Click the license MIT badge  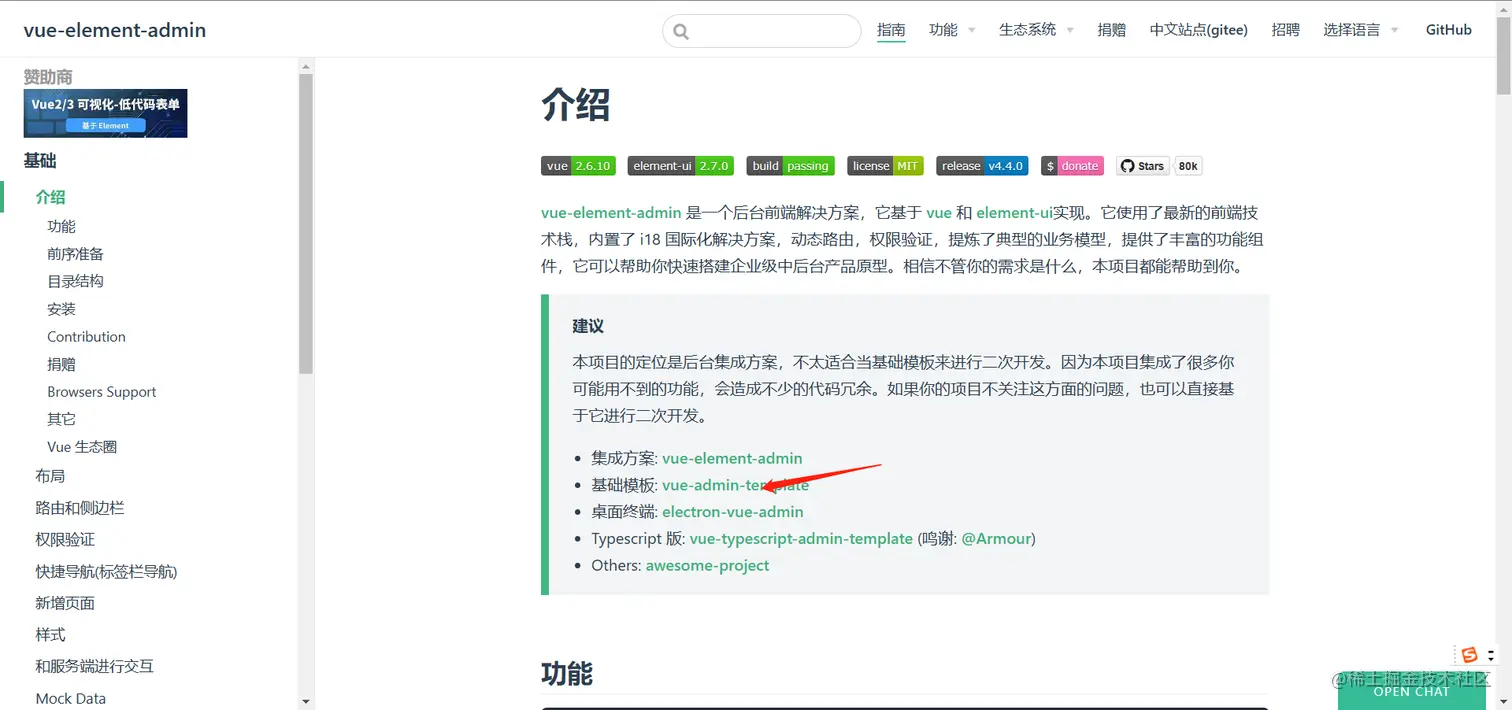(x=885, y=166)
